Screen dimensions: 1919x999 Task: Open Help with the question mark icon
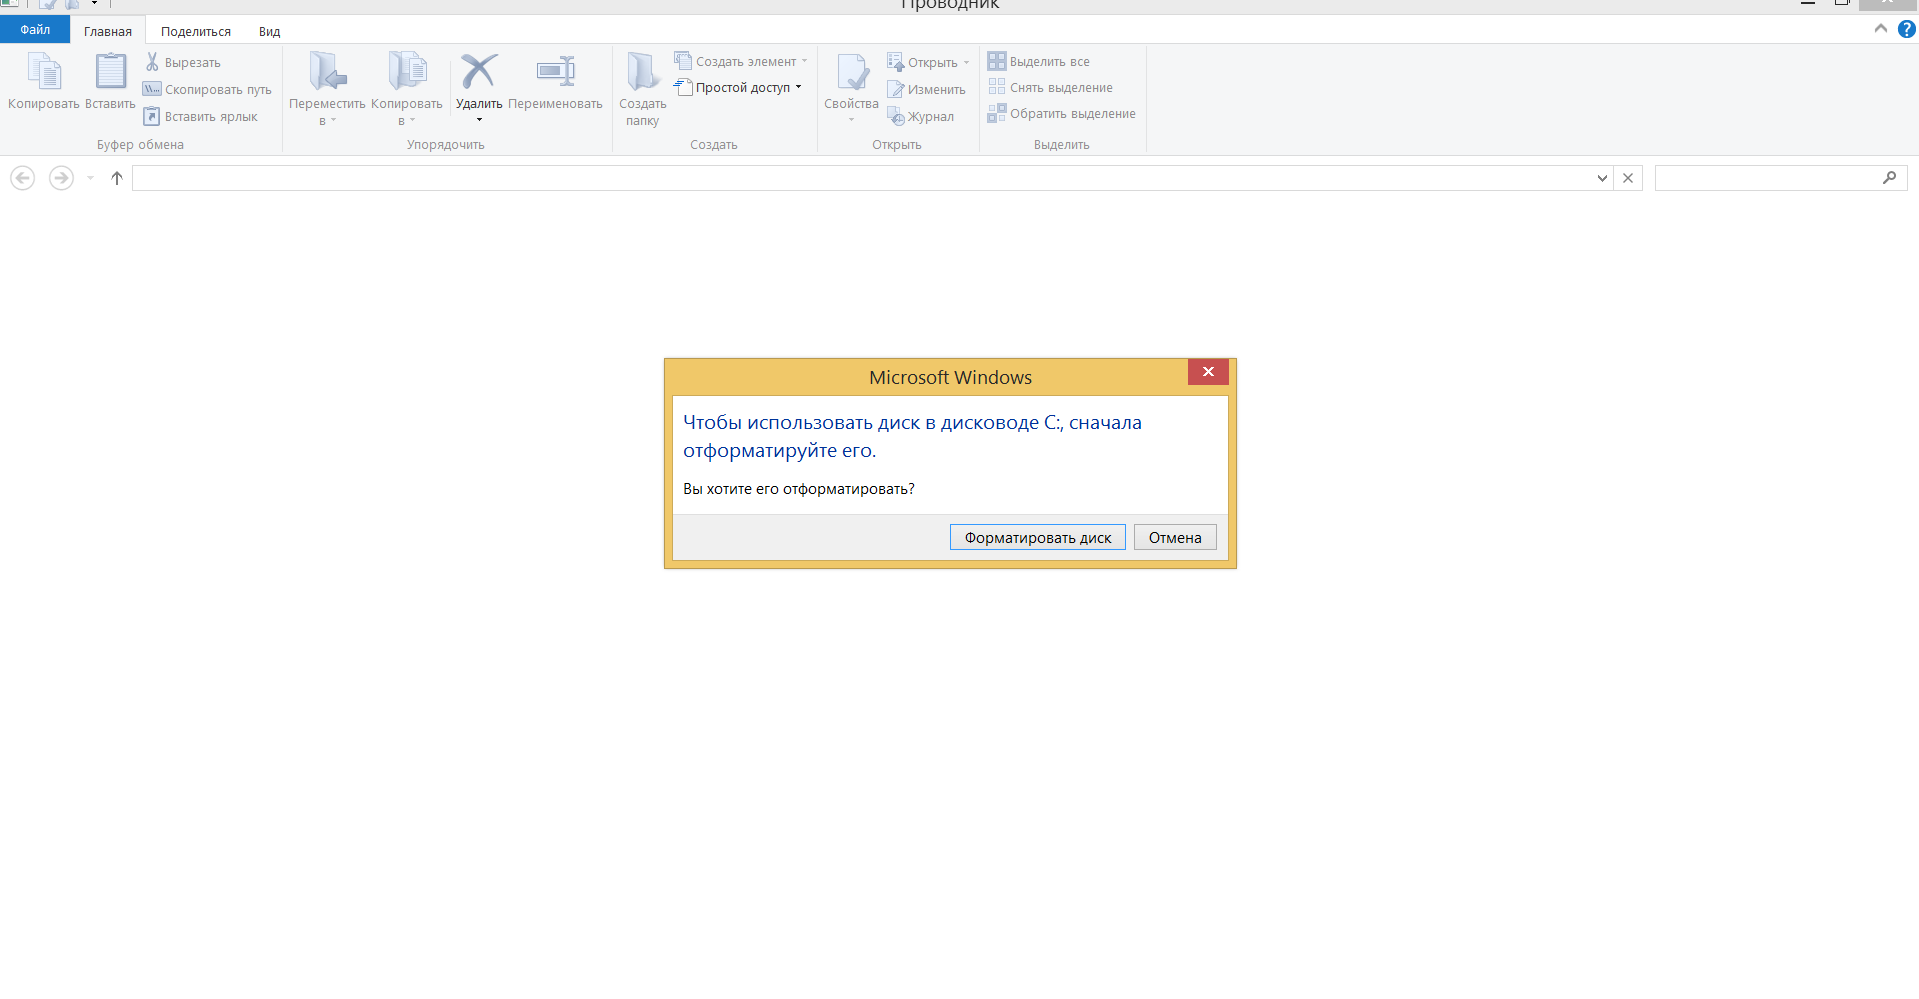[1907, 29]
